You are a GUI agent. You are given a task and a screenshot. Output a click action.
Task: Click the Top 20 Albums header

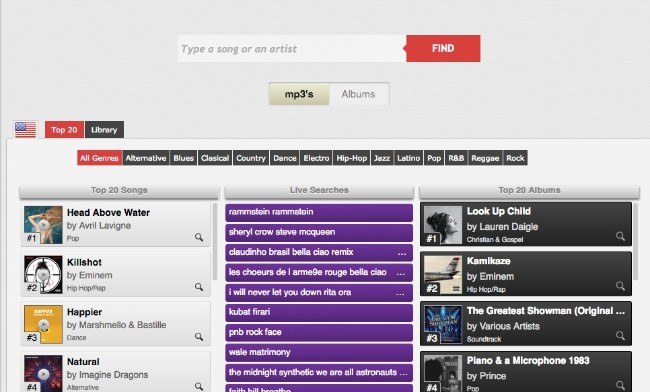click(529, 191)
